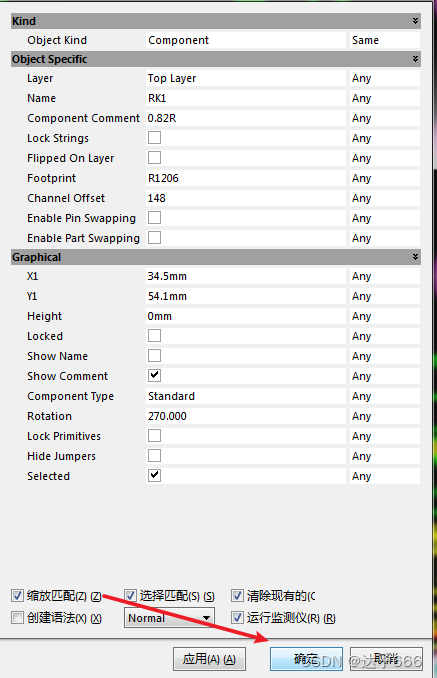Open the Any match for Channel Offset
The height and width of the screenshot is (678, 437).
click(x=385, y=198)
